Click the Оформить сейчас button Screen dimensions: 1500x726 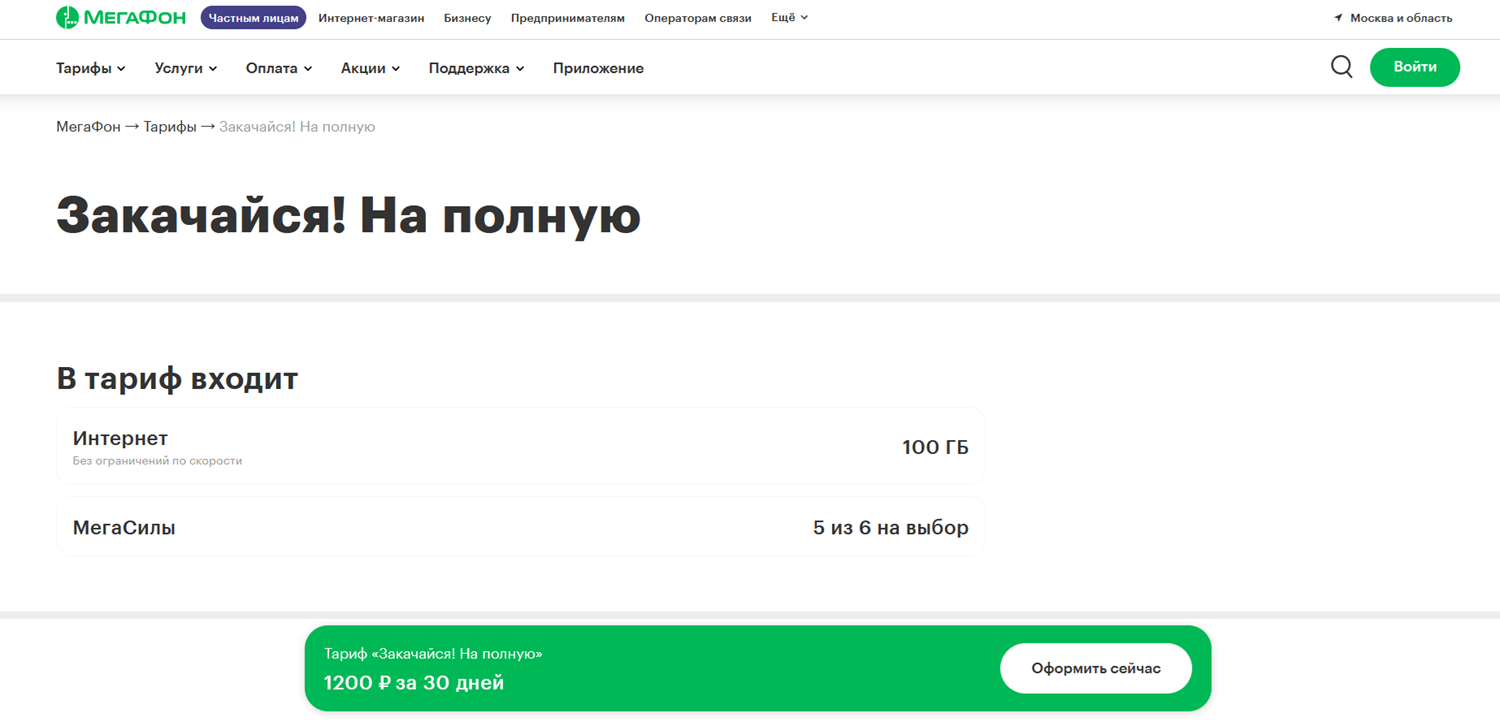coord(1096,668)
